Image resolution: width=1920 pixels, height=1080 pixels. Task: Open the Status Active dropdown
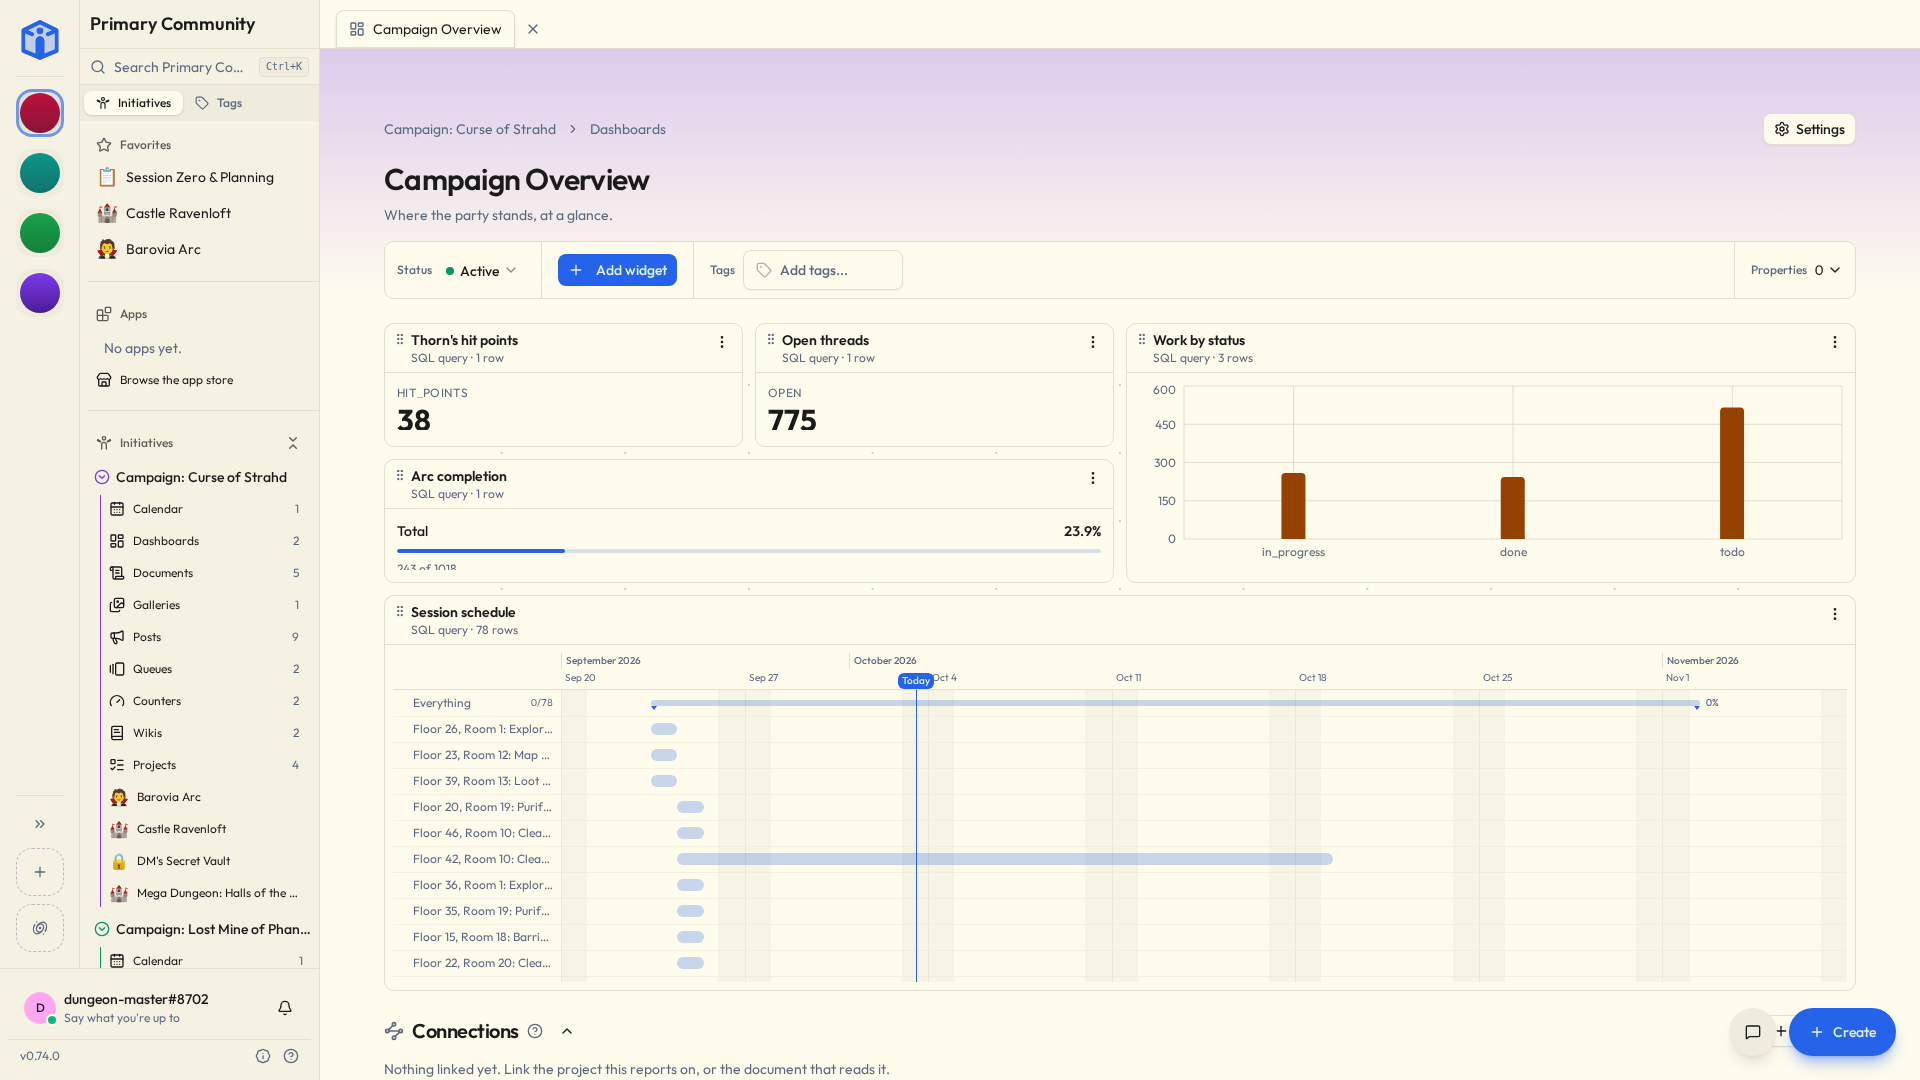pyautogui.click(x=481, y=270)
